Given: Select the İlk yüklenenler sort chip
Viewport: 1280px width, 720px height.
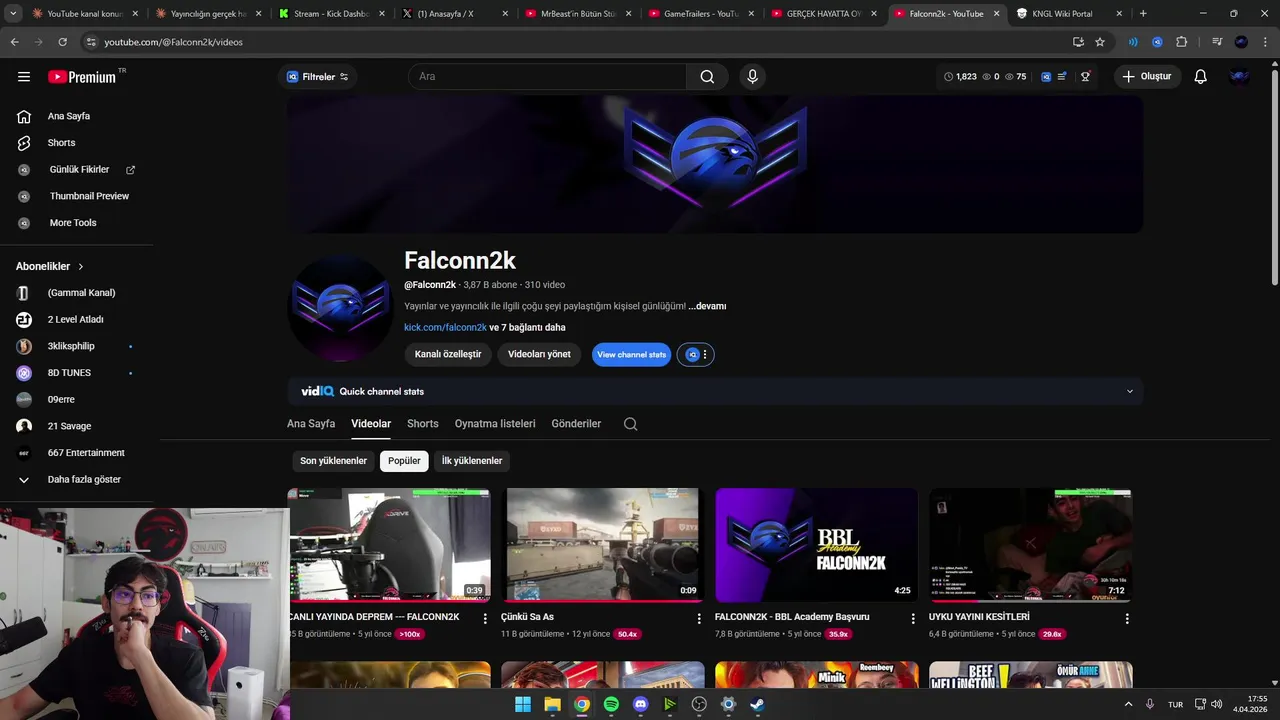Looking at the screenshot, I should click(x=472, y=461).
